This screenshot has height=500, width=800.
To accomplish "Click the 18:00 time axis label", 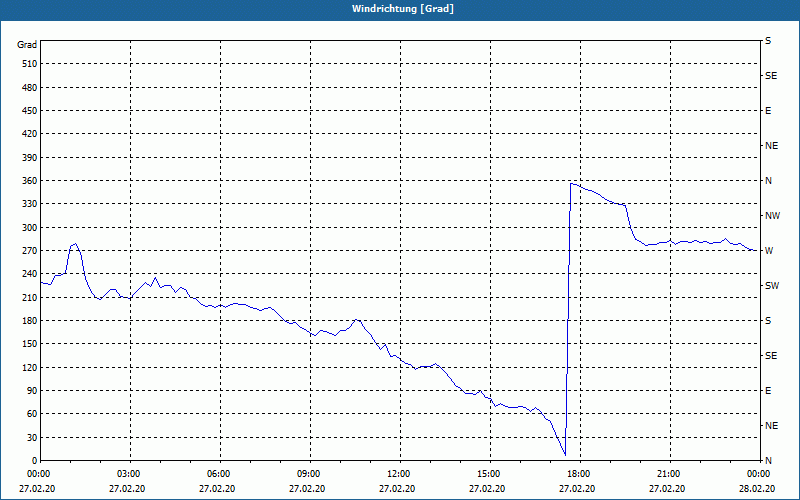I will 579,474.
